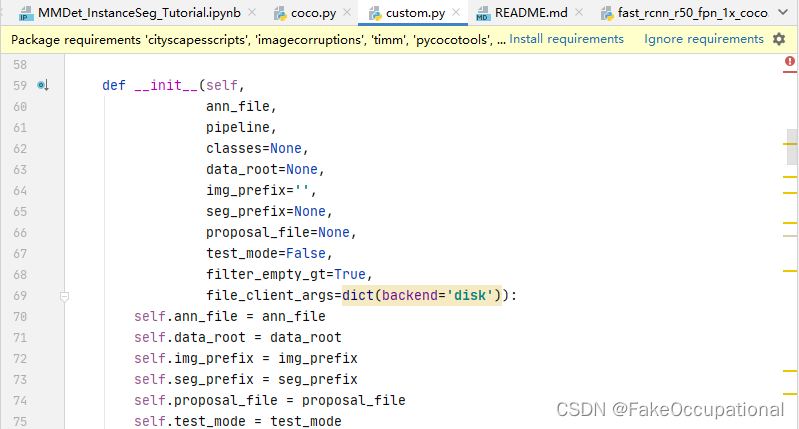Image resolution: width=799 pixels, height=429 pixels.
Task: Click Ignore requirements link
Action: click(x=704, y=39)
